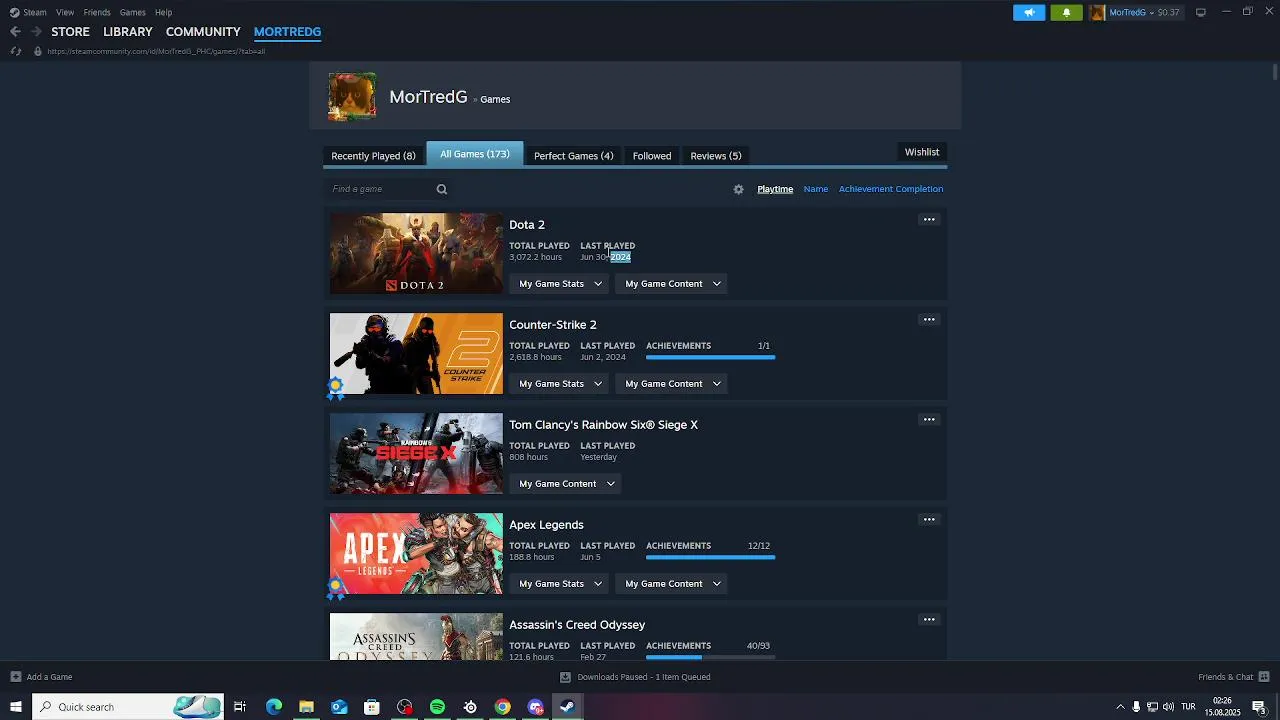Open the options menu for Apex Legends
1280x720 pixels.
point(929,520)
